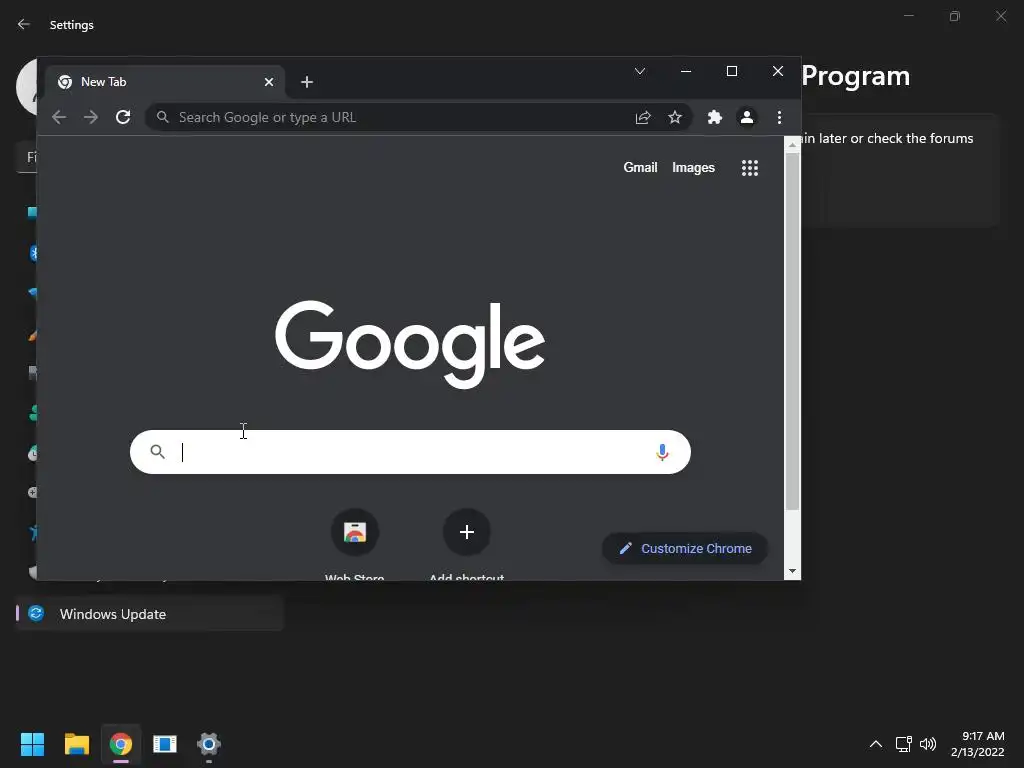The width and height of the screenshot is (1024, 768).
Task: Click the Chrome taskbar icon
Action: (x=121, y=744)
